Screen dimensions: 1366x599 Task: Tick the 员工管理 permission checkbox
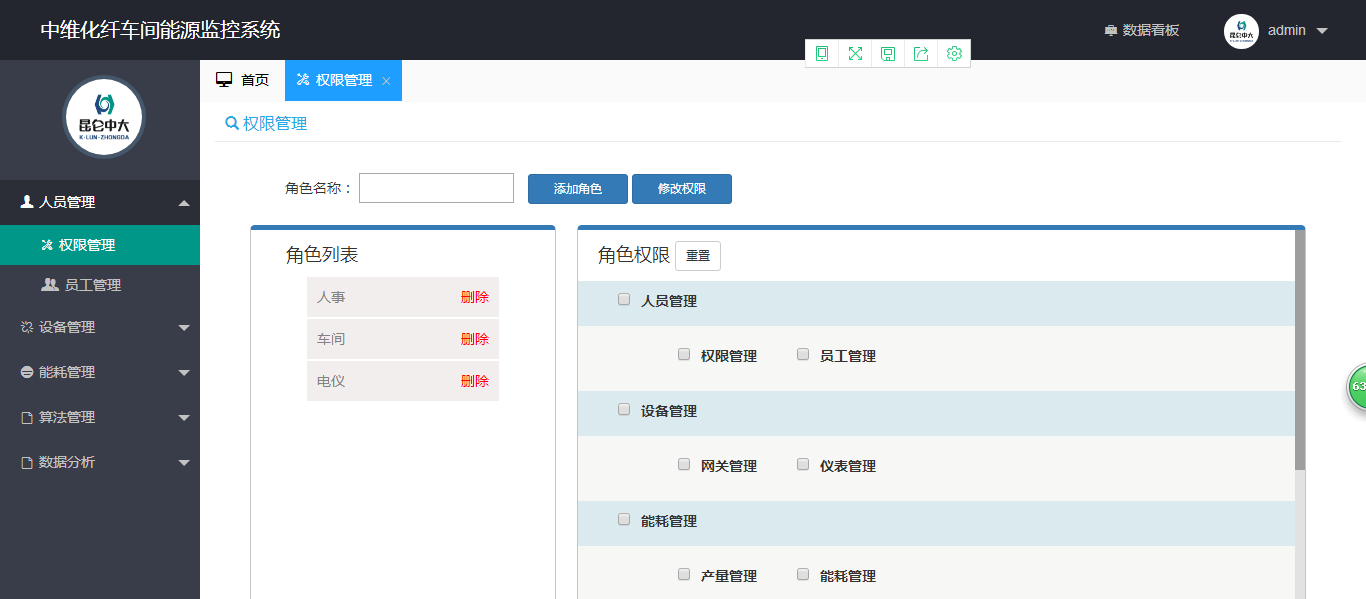tap(803, 354)
